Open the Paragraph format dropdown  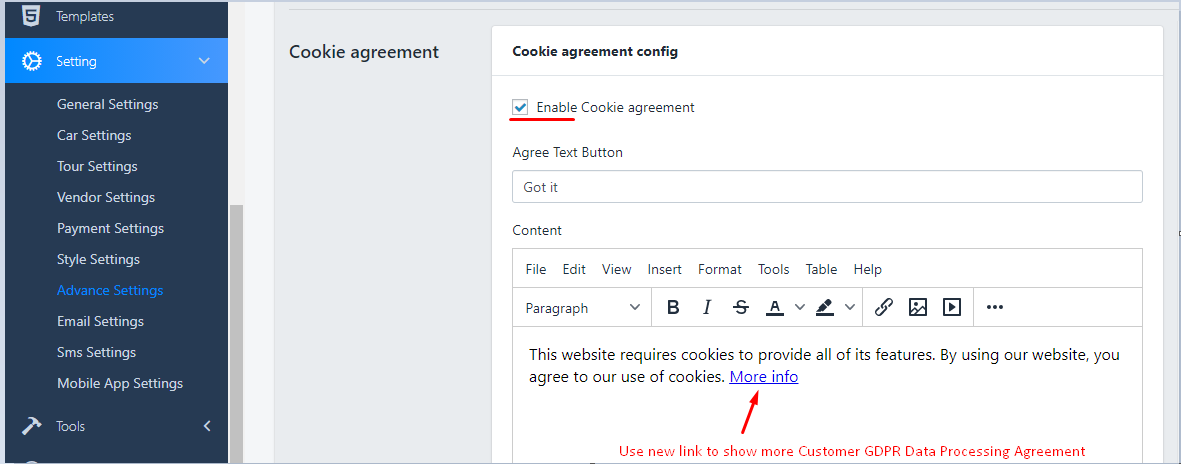pos(583,308)
